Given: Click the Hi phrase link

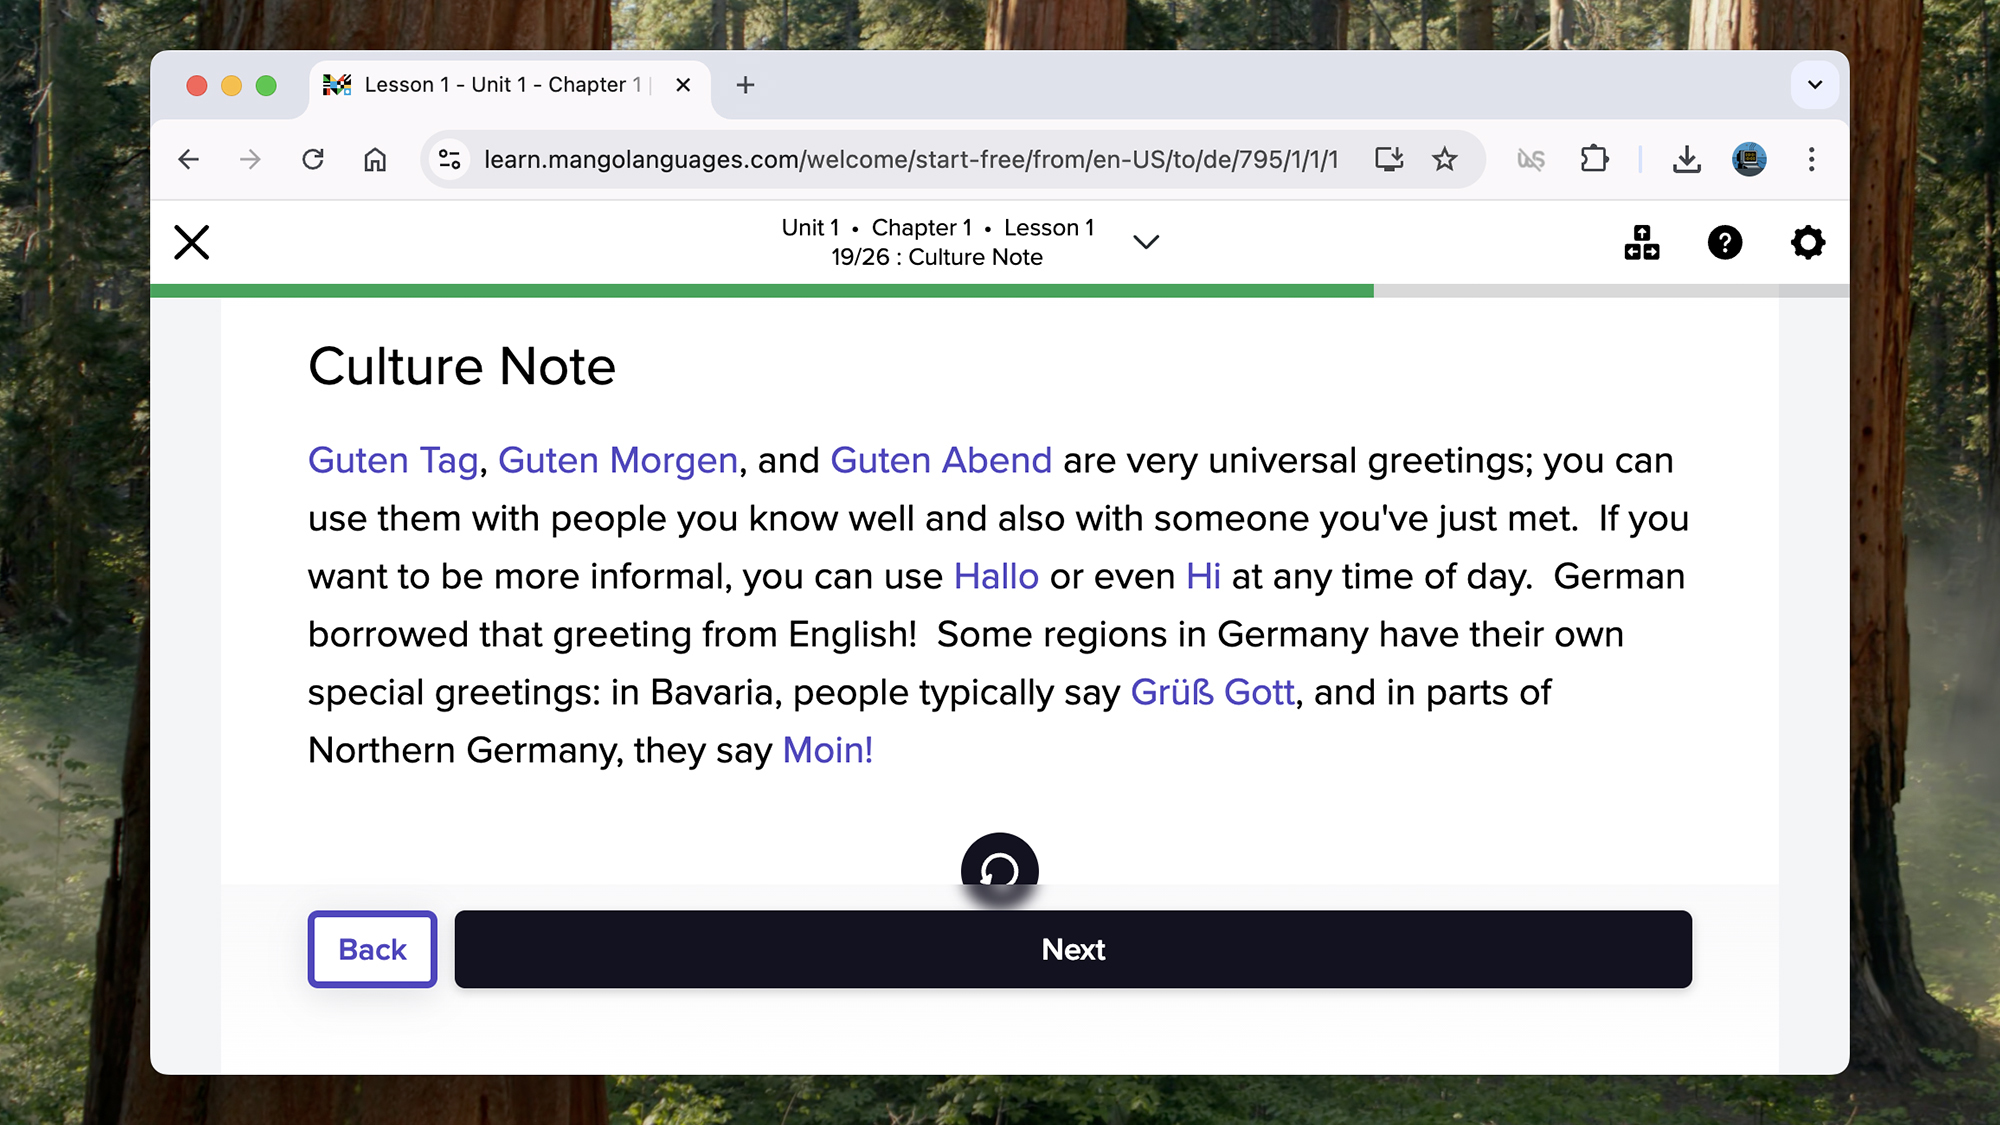Looking at the screenshot, I should pyautogui.click(x=1203, y=576).
